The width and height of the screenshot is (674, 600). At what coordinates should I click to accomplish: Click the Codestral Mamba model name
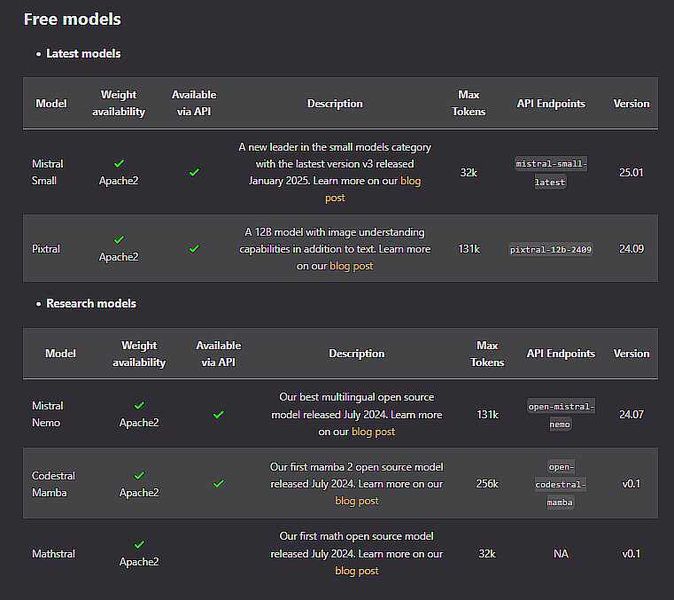pyautogui.click(x=53, y=484)
